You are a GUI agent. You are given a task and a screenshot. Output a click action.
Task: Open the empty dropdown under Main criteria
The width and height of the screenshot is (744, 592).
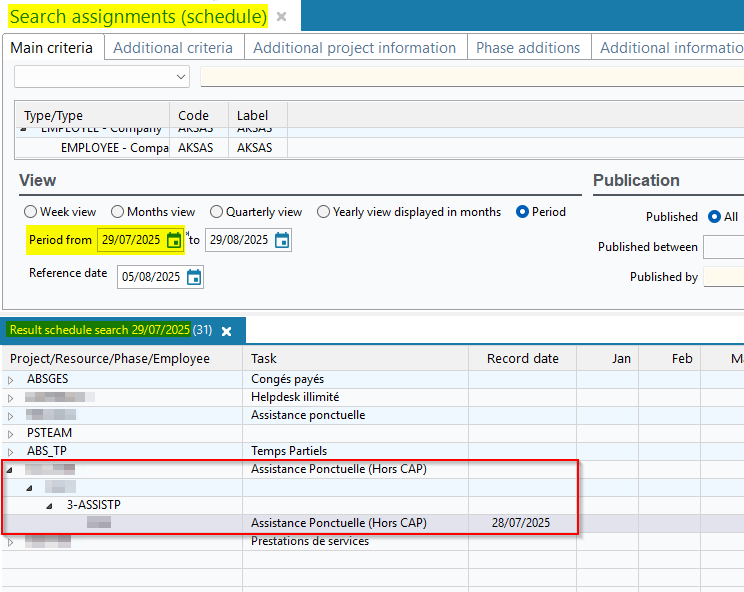102,77
